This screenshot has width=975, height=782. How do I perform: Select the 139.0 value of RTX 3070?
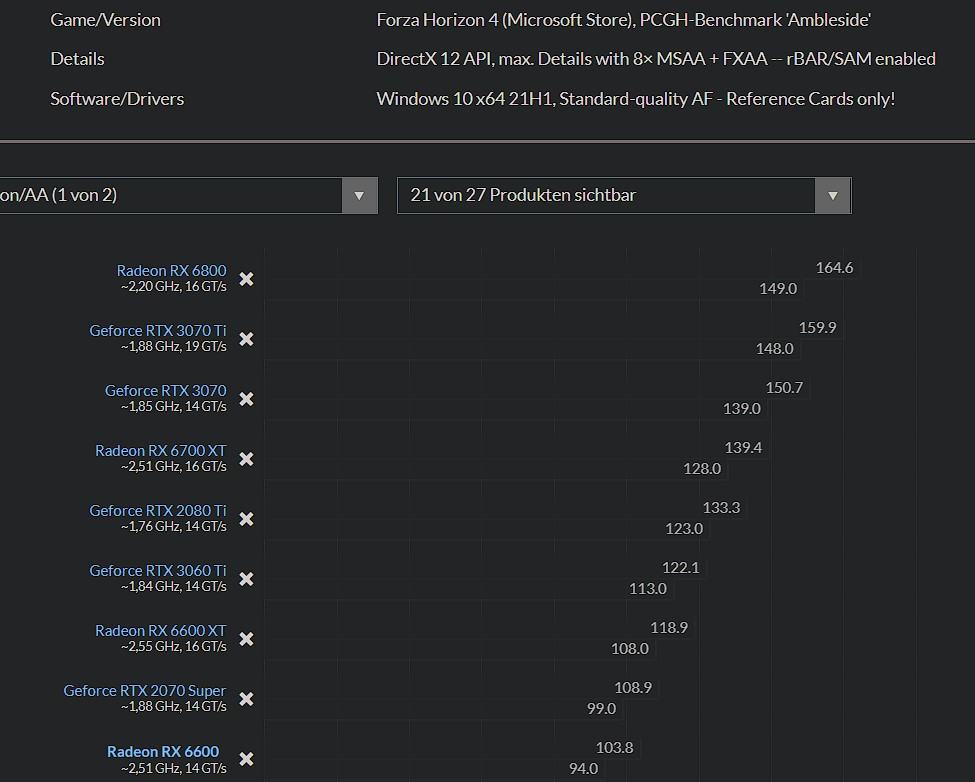(742, 408)
